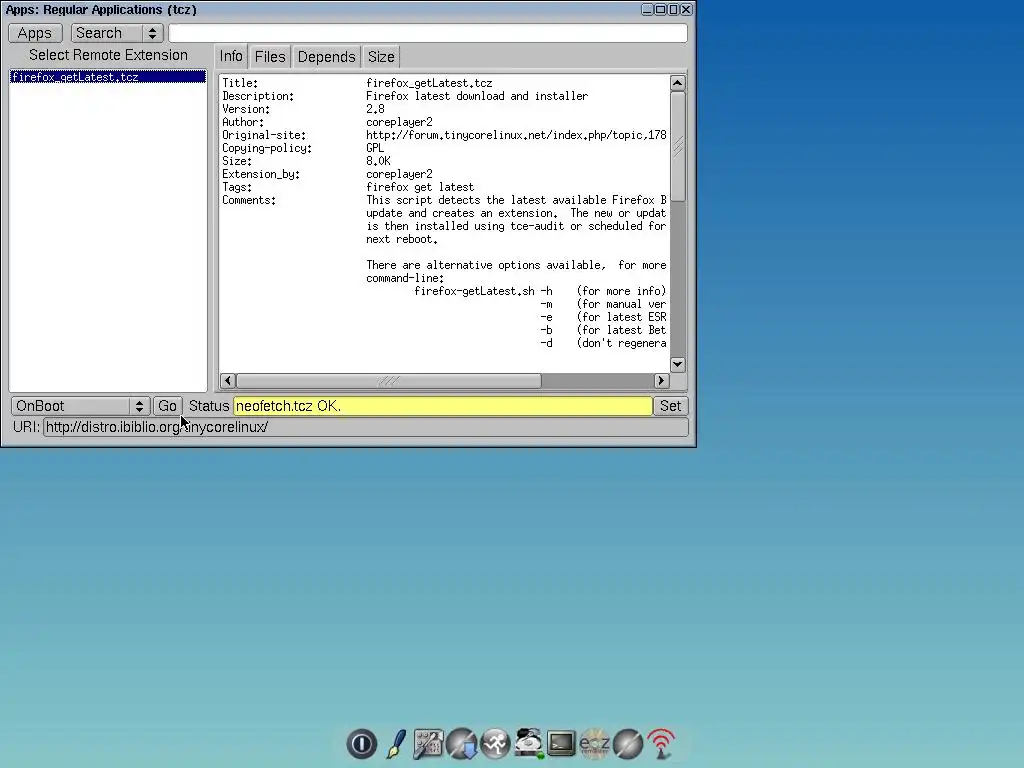This screenshot has height=768, width=1024.
Task: Launch the Run Program running-man icon
Action: tap(495, 744)
